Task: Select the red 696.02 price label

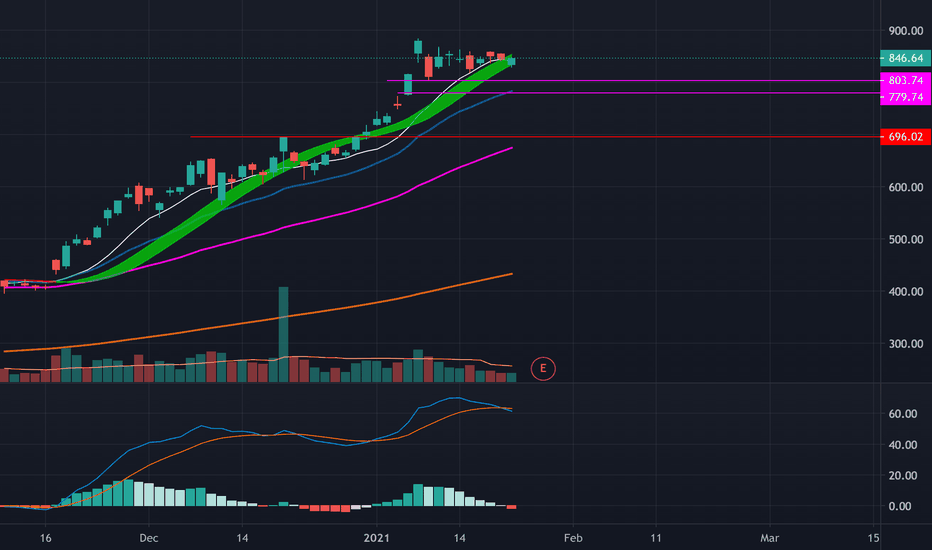Action: 905,137
